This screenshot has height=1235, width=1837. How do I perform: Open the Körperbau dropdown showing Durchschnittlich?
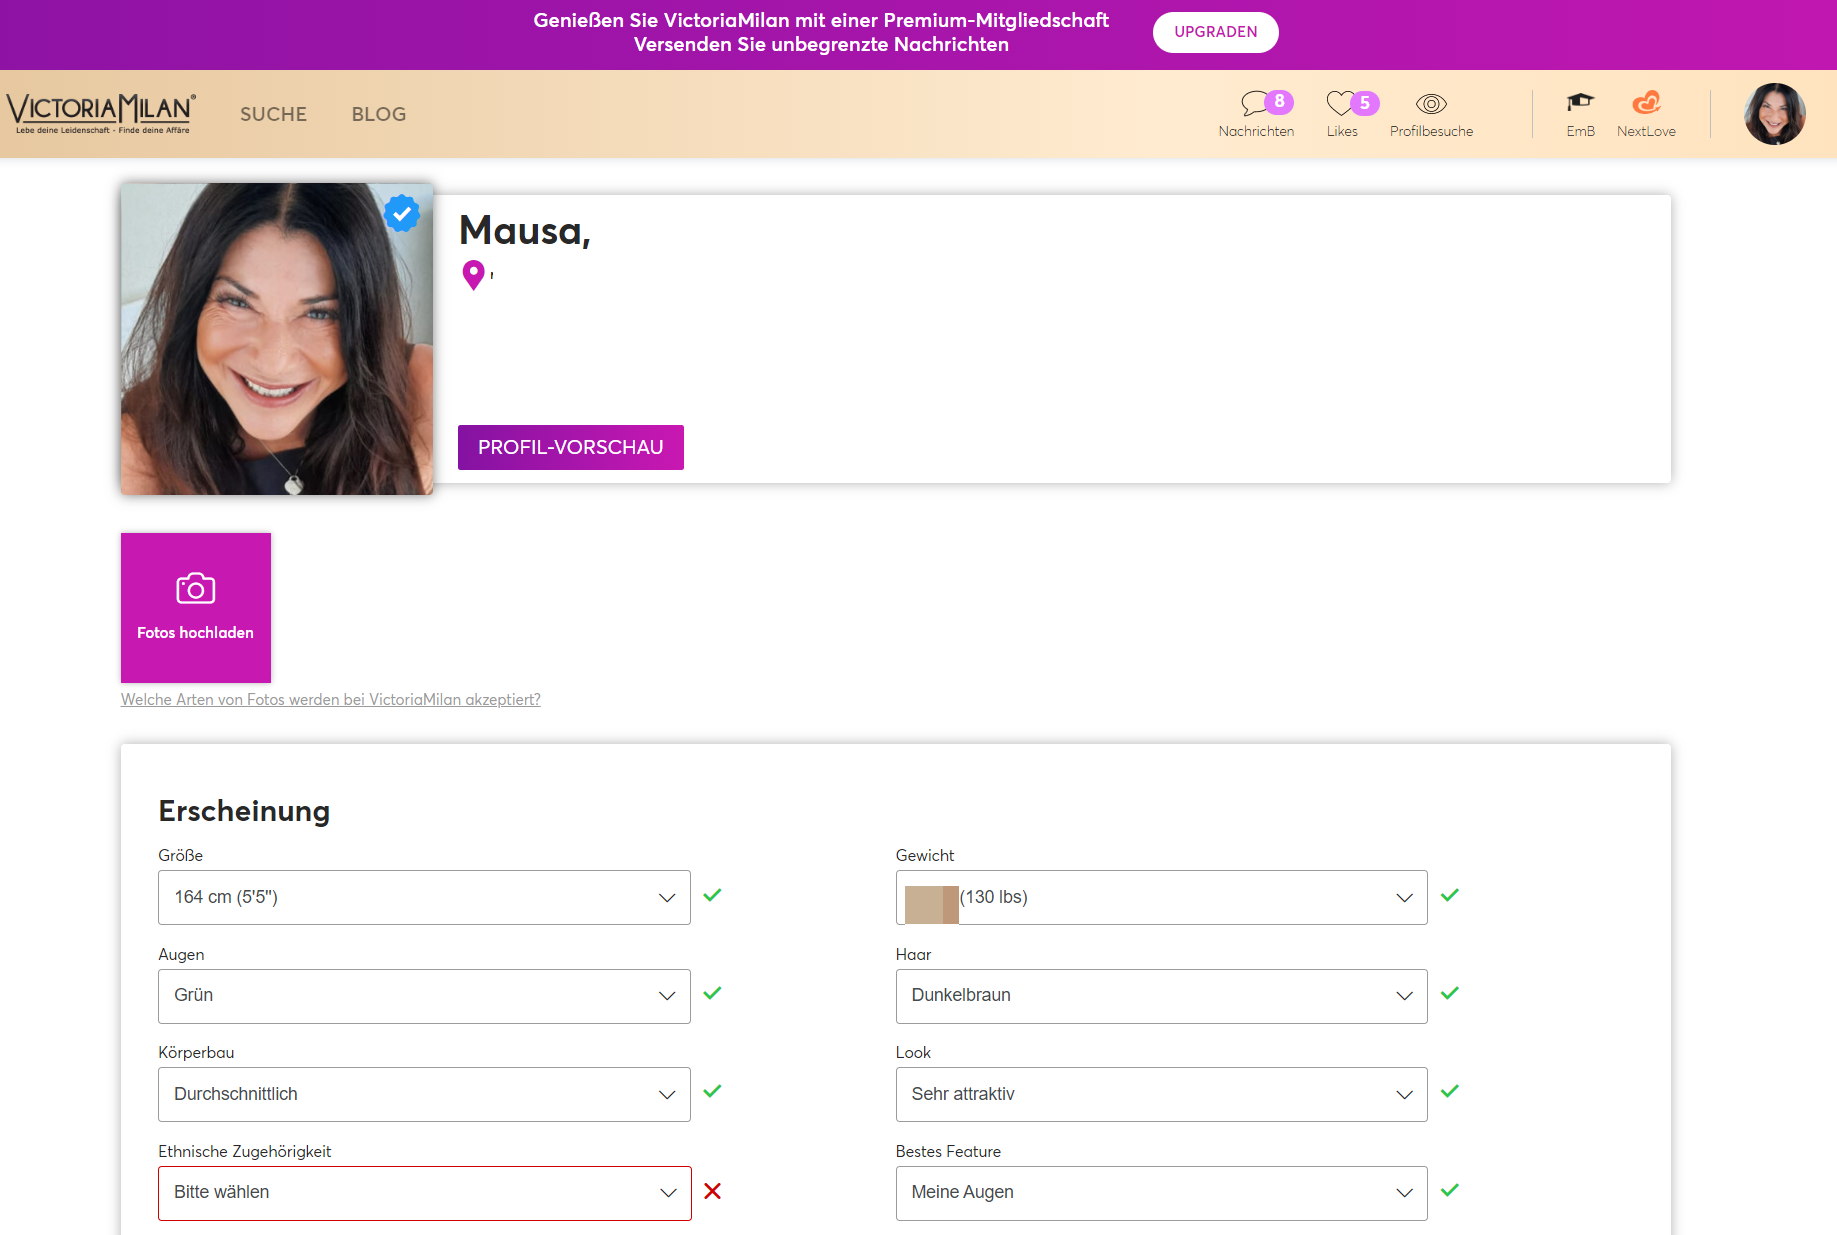click(424, 1094)
